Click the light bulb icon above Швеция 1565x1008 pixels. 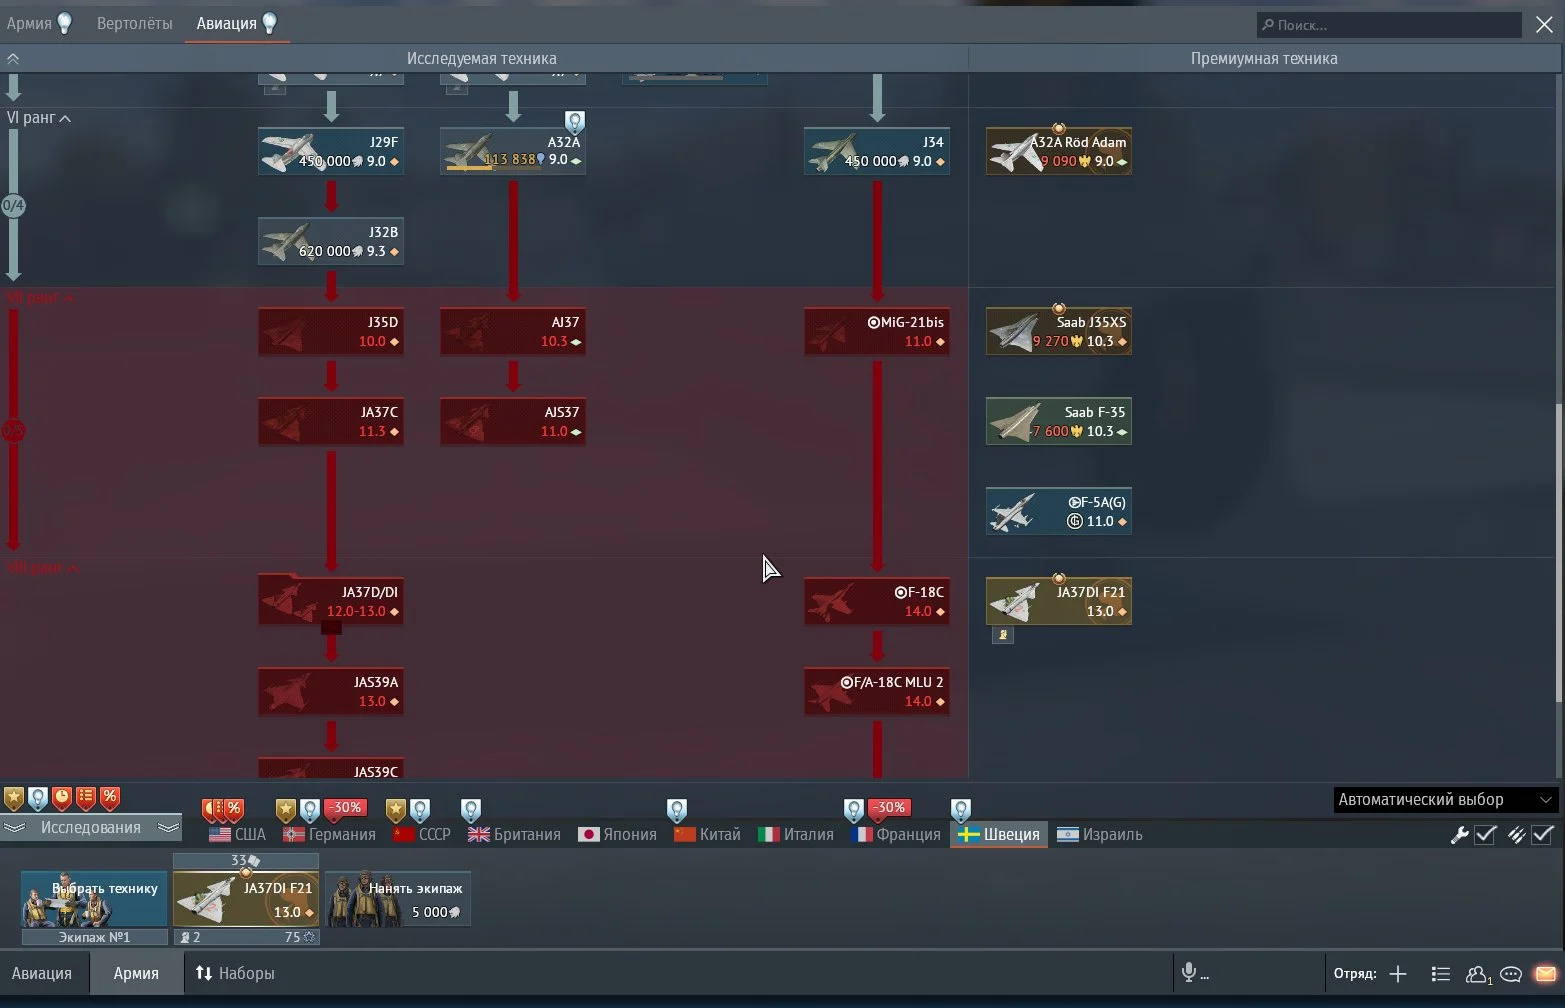pos(961,810)
